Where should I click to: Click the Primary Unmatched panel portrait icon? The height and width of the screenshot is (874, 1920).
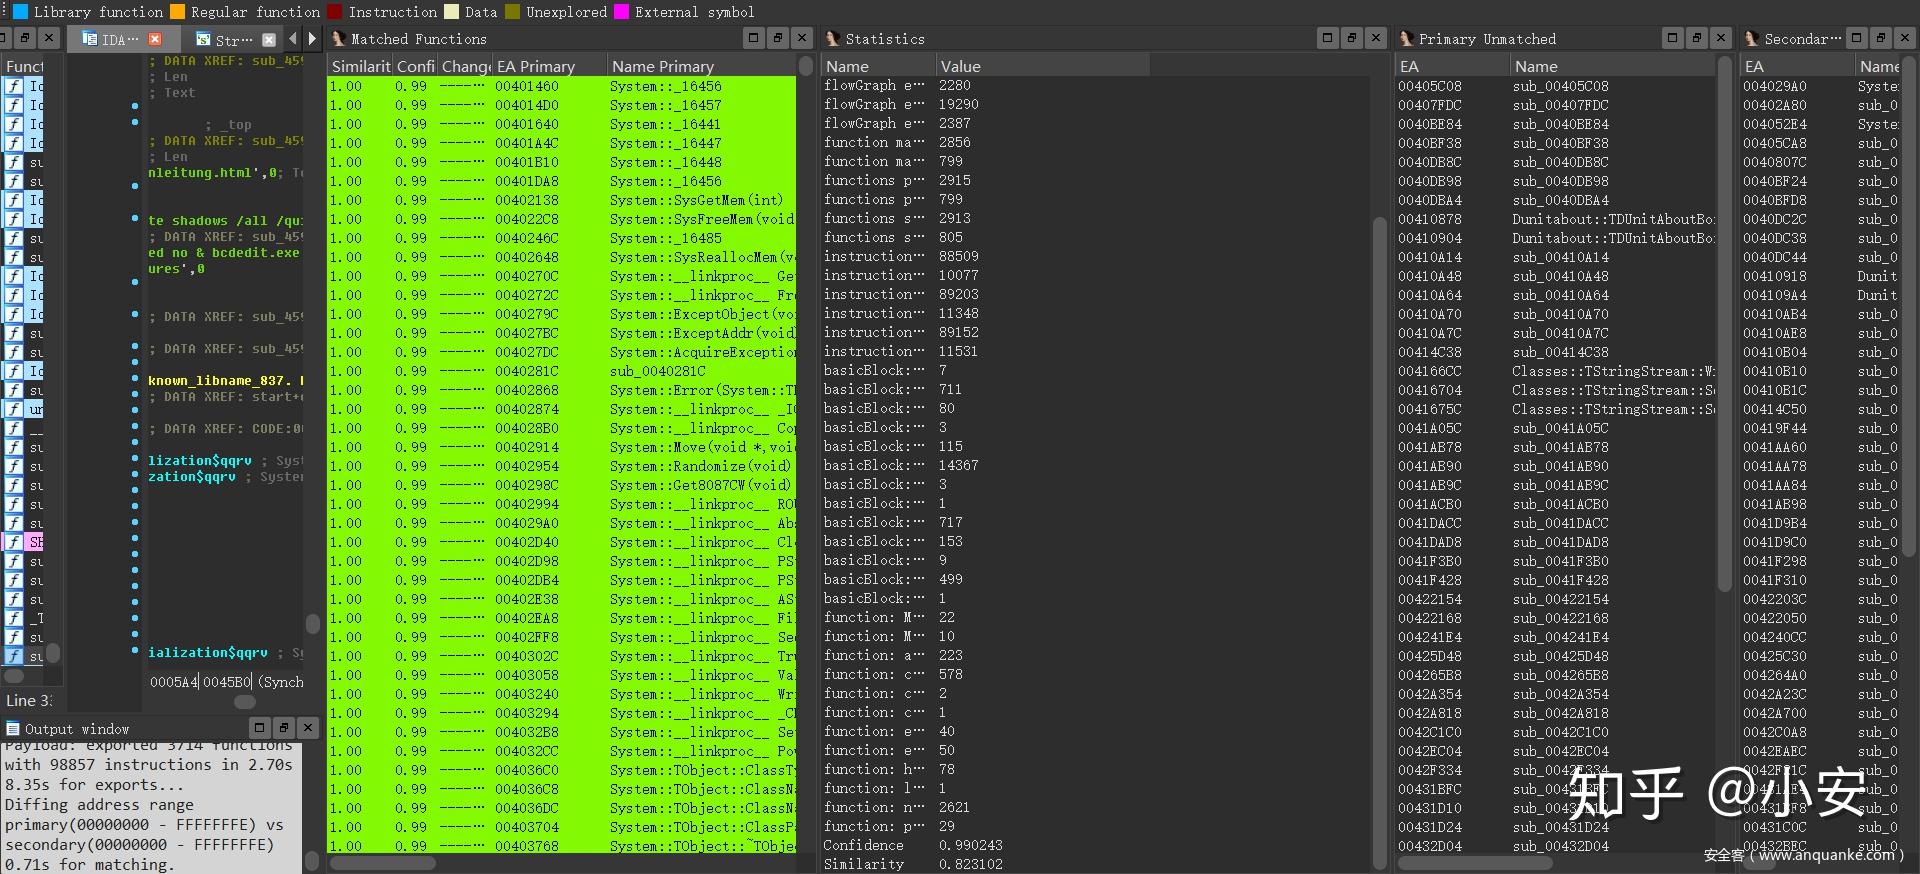(x=1406, y=38)
